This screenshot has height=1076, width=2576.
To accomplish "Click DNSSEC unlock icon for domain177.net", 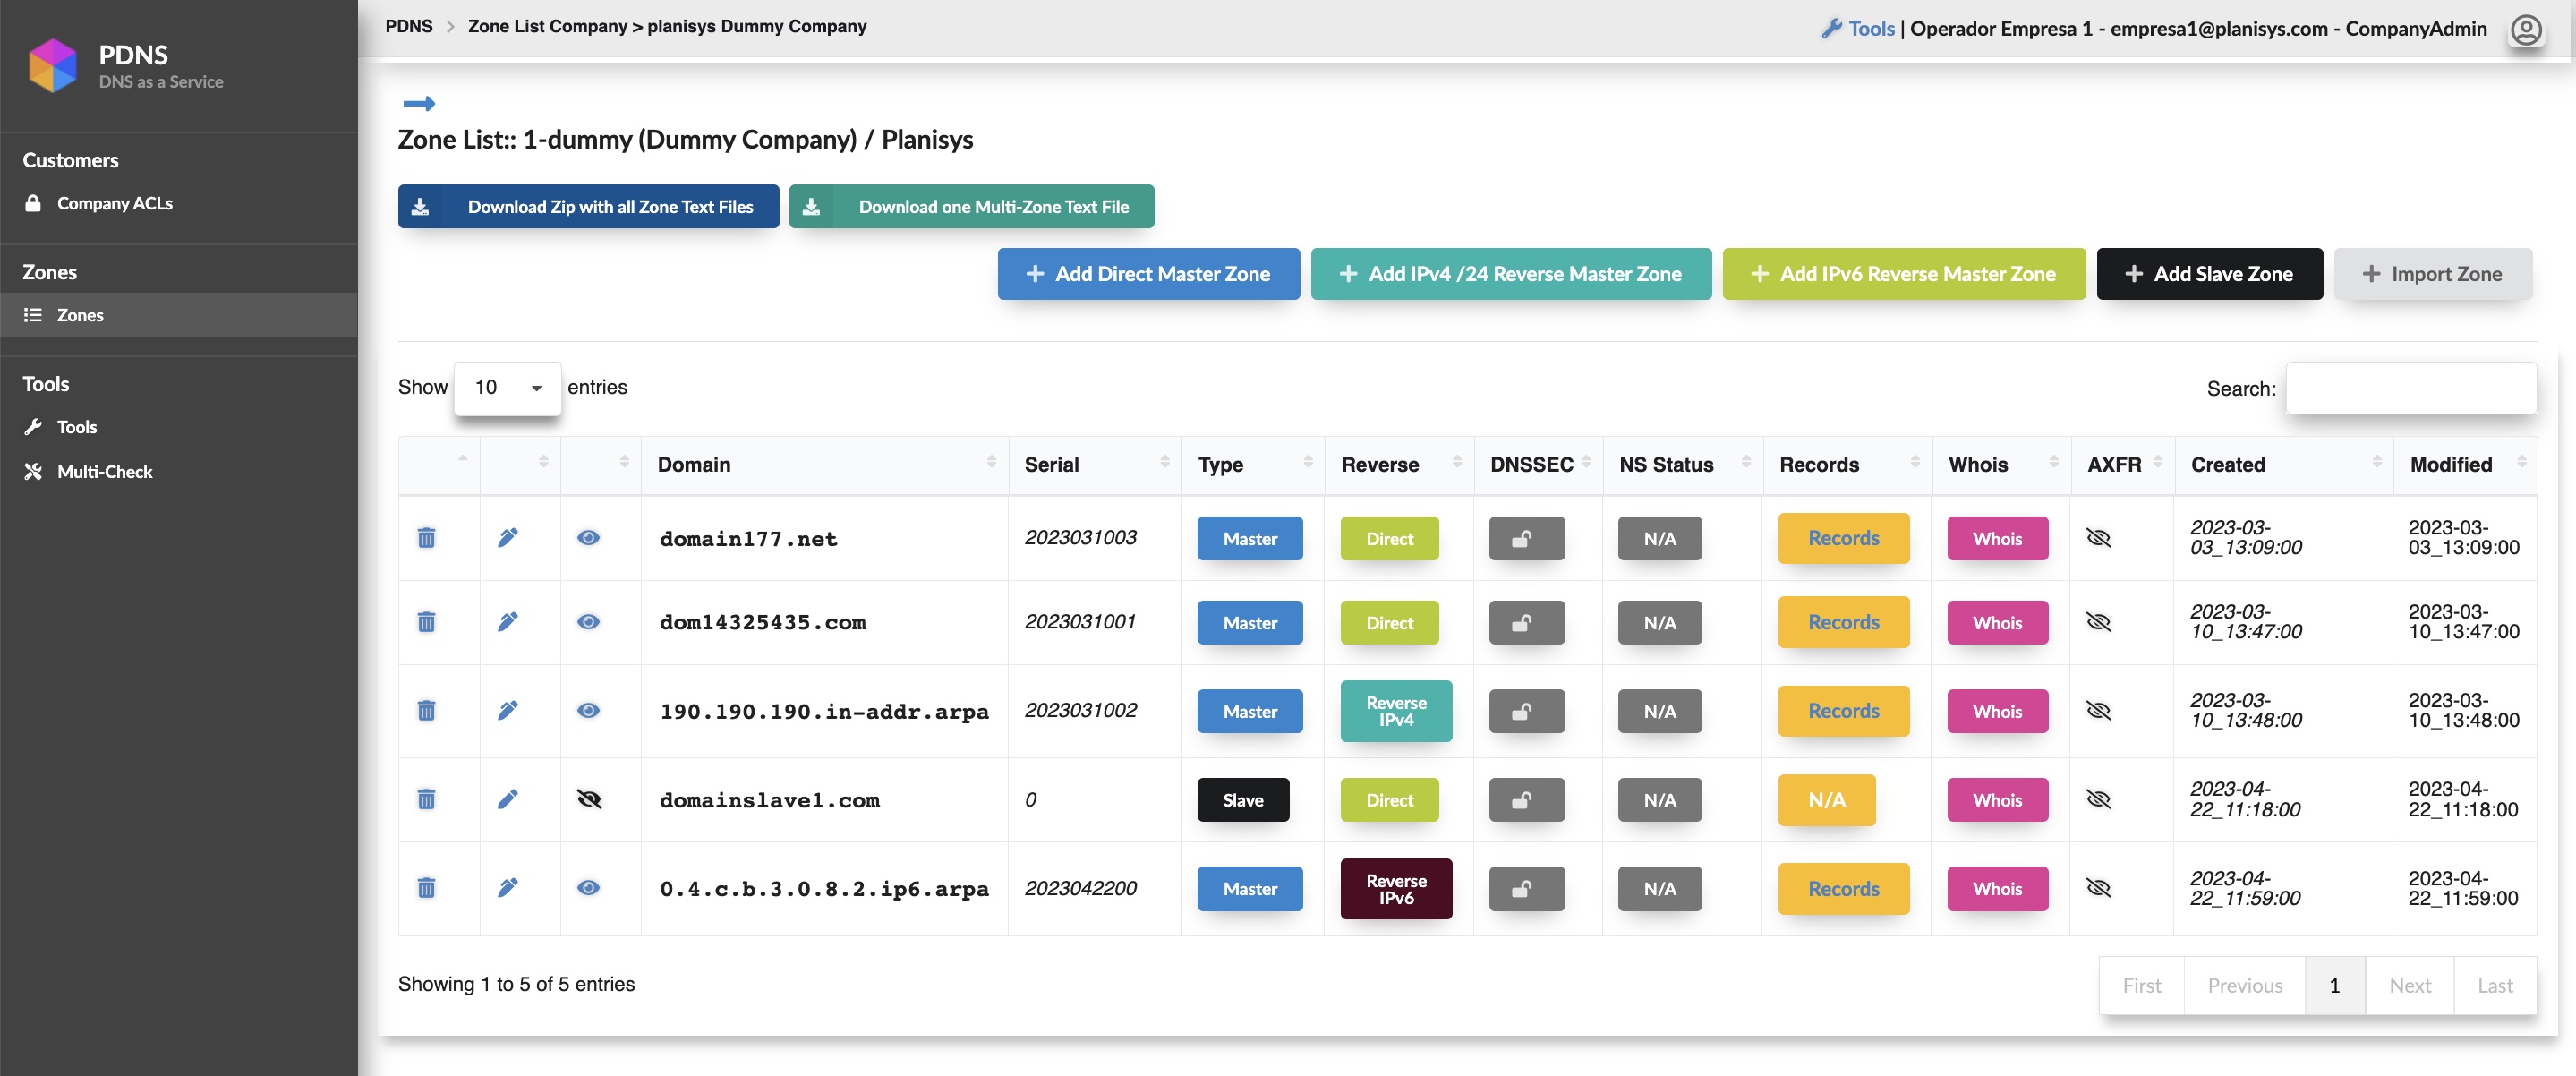I will 1525,539.
